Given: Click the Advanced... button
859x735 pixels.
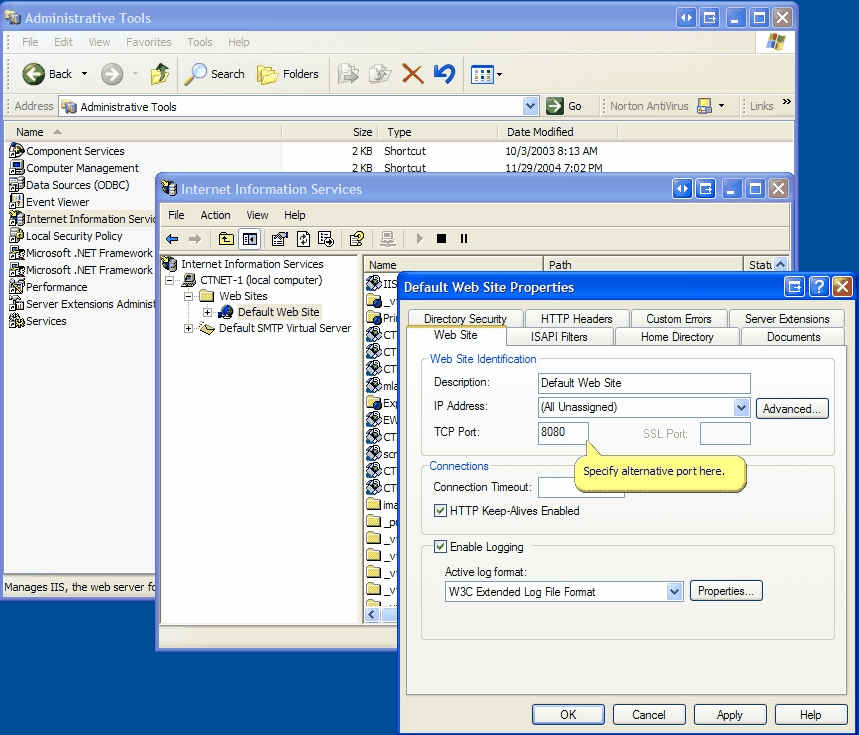Looking at the screenshot, I should [x=792, y=408].
